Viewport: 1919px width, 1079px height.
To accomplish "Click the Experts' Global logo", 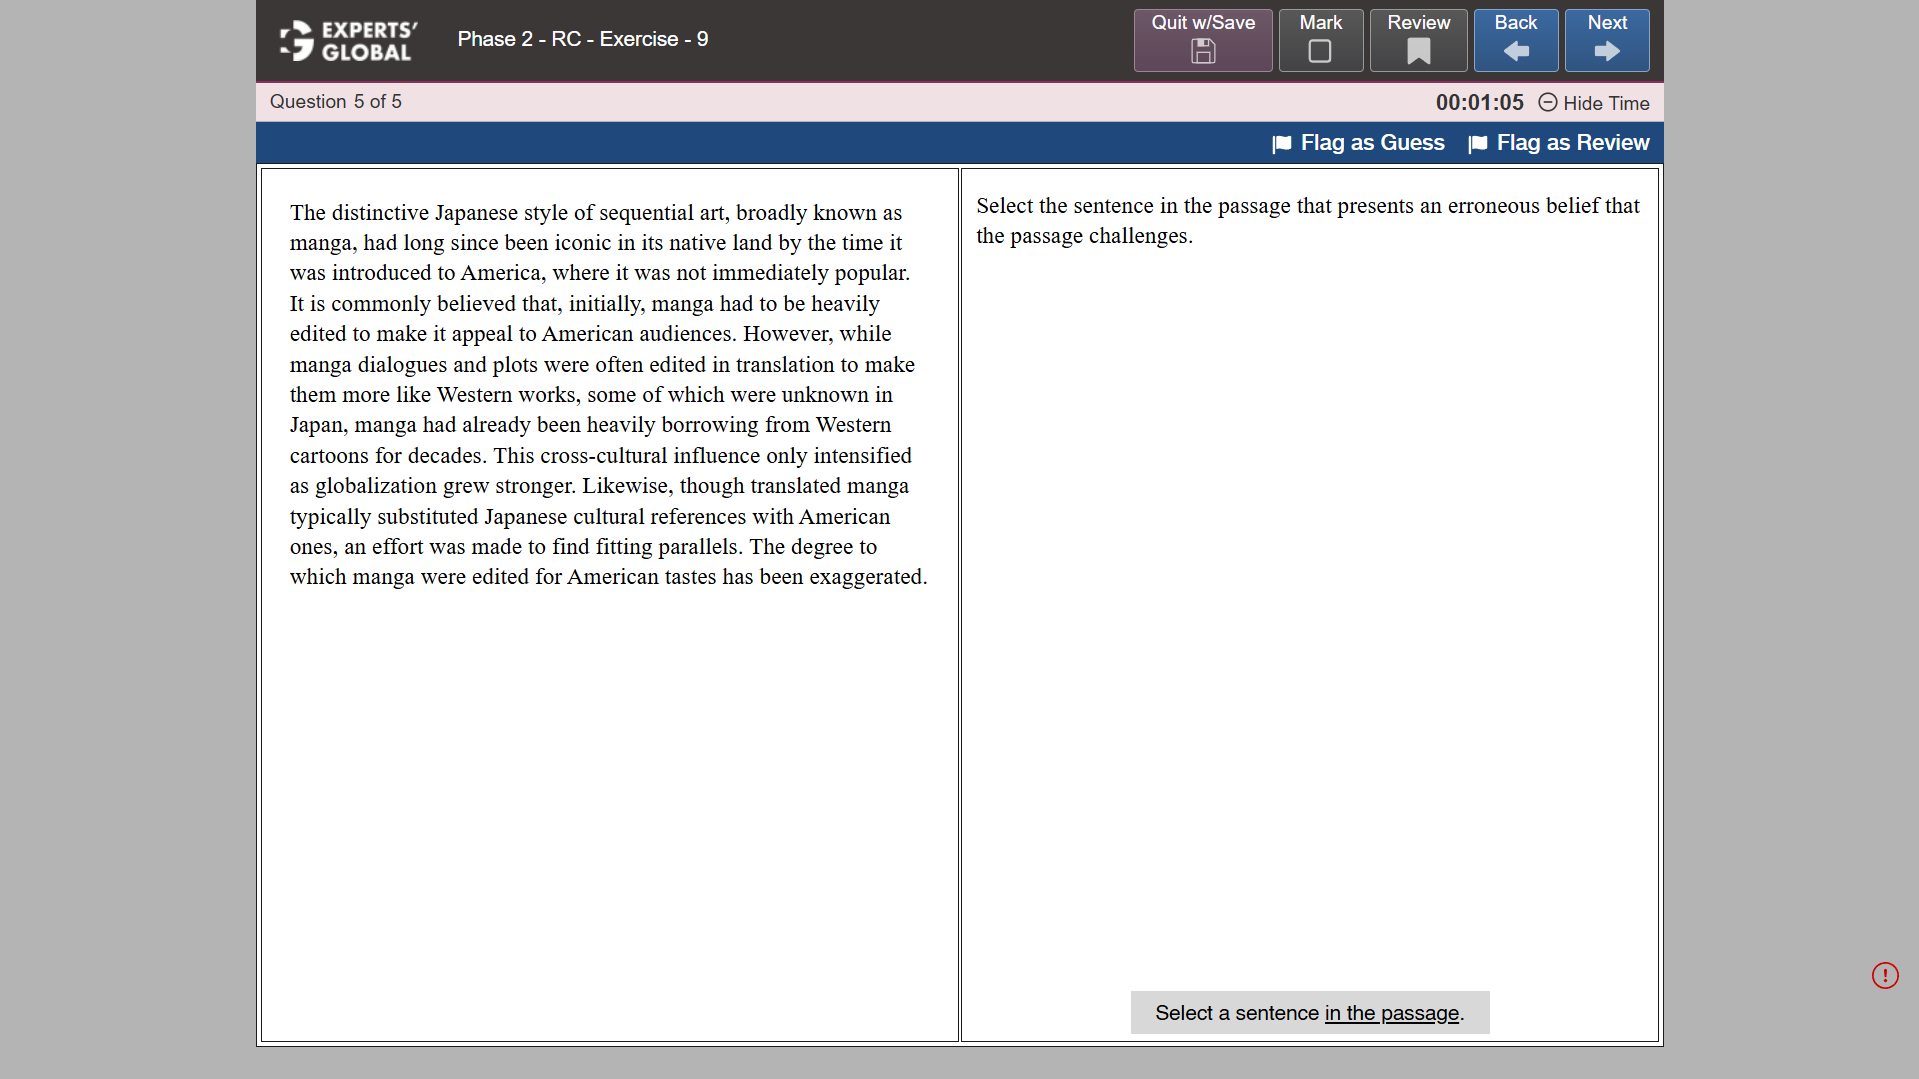I will click(x=346, y=40).
